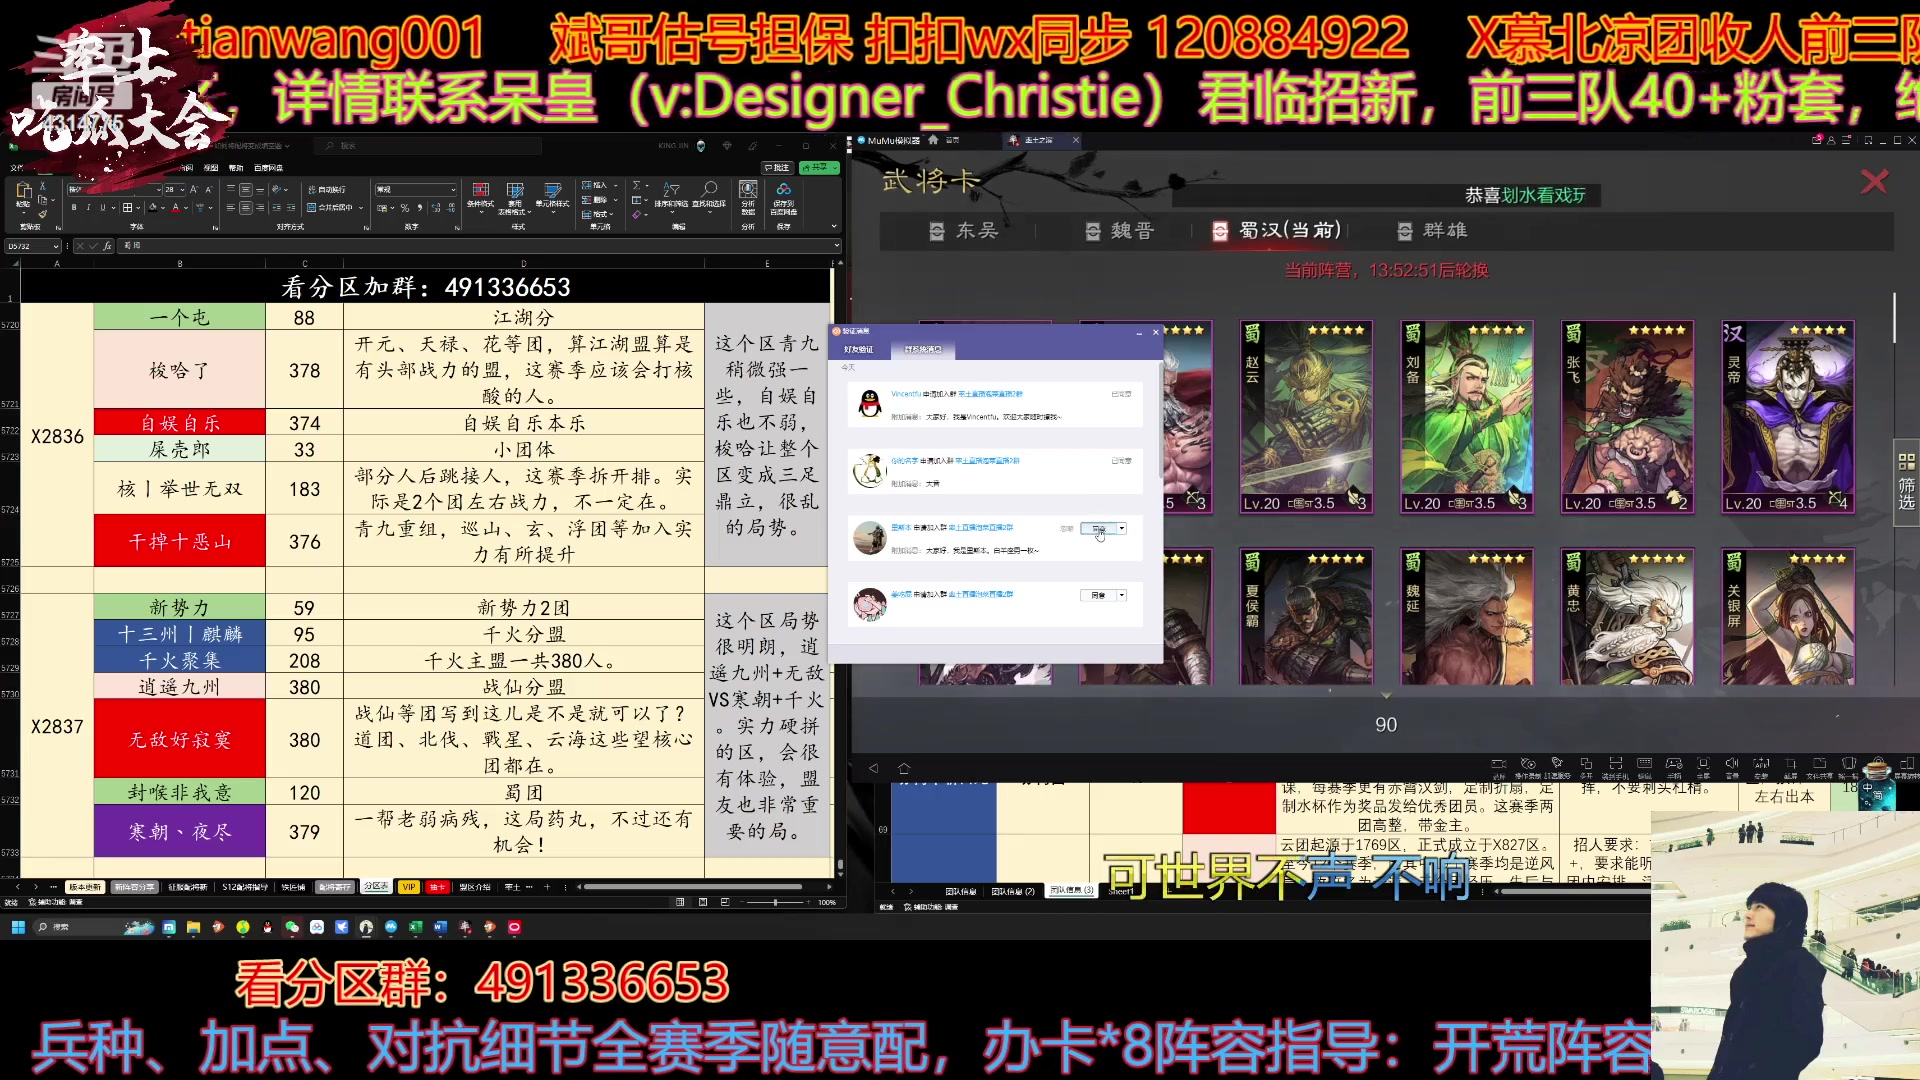
Task: Click the Increase Font Size icon
Action: 194,189
